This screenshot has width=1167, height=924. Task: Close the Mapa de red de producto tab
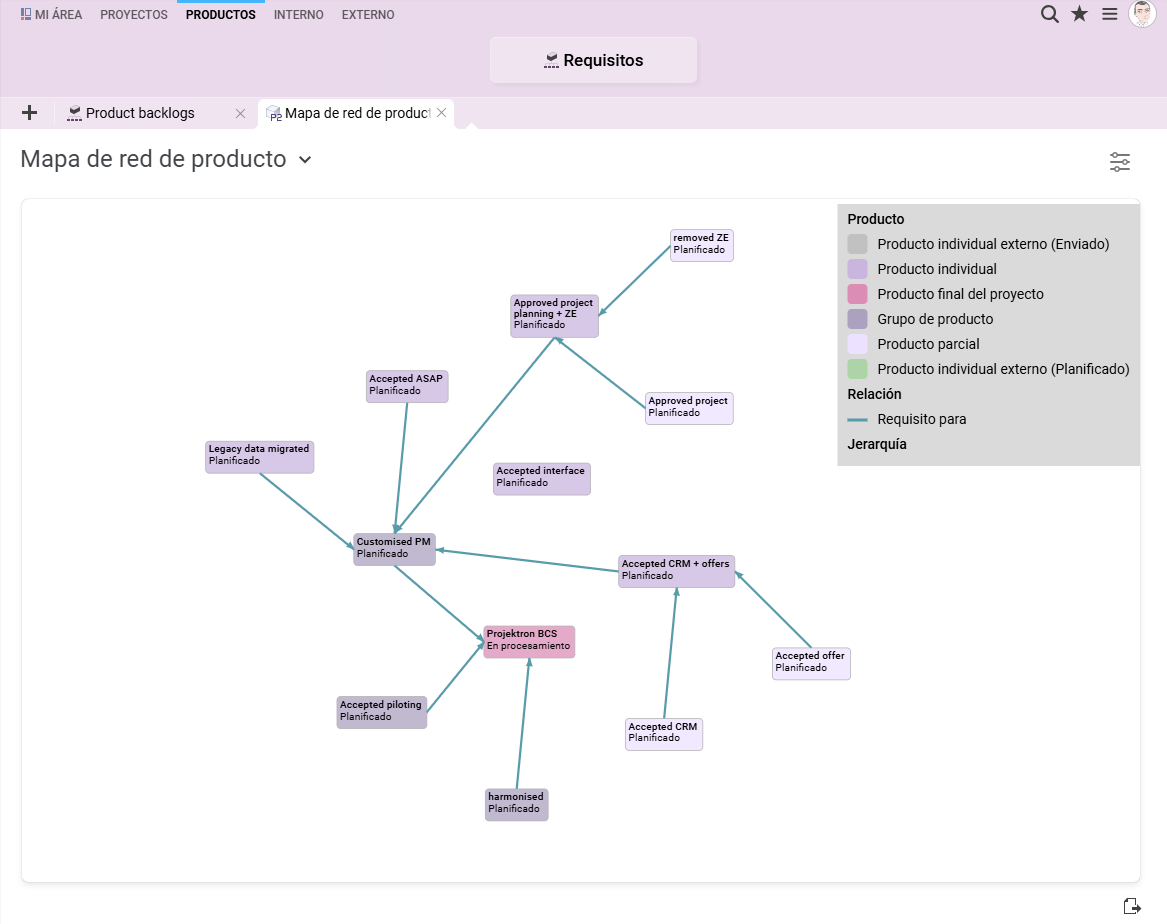[441, 113]
